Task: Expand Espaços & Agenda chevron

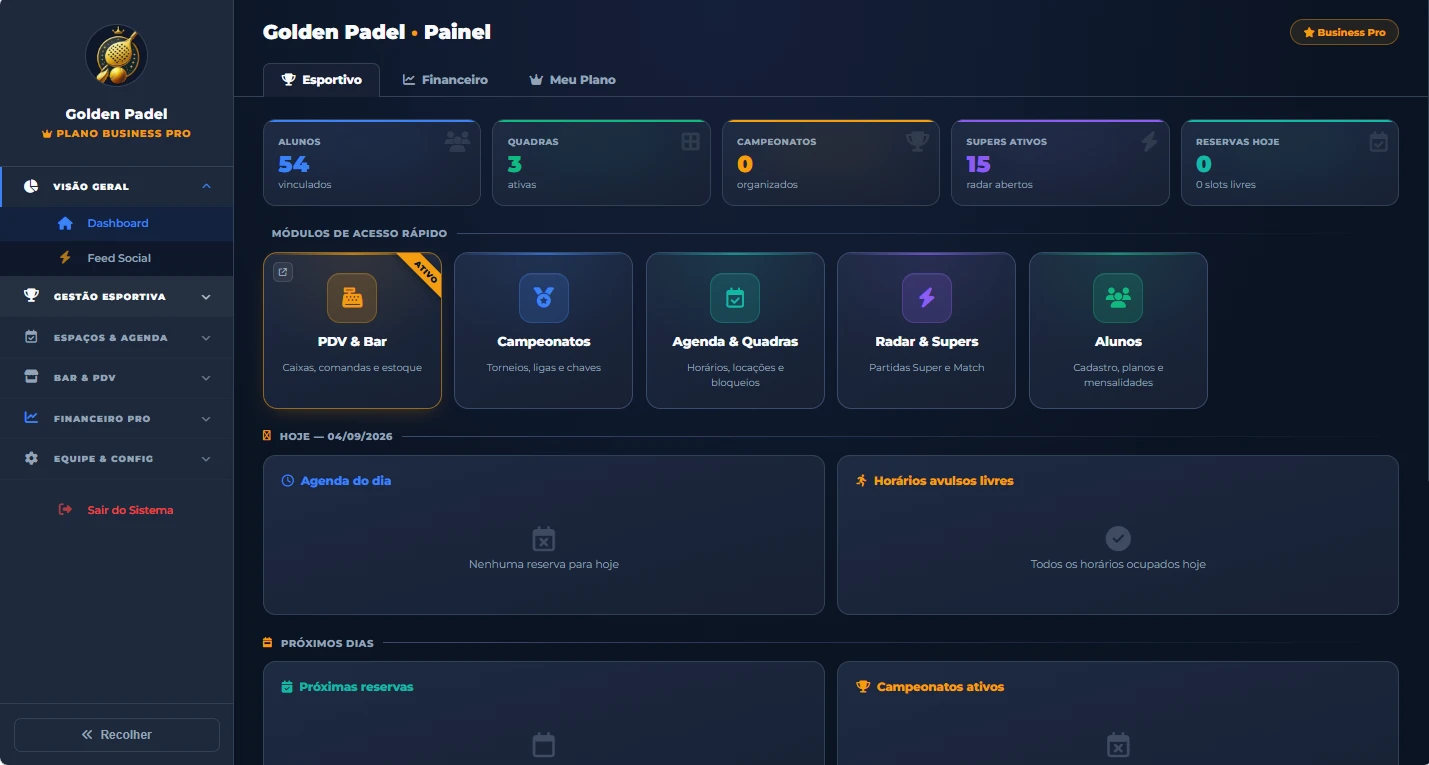Action: (206, 338)
